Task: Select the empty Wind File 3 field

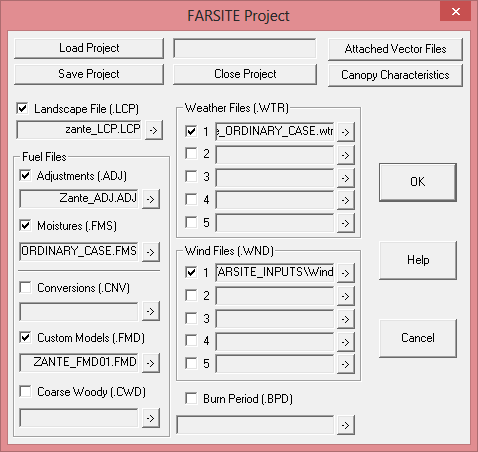Action: pyautogui.click(x=275, y=319)
